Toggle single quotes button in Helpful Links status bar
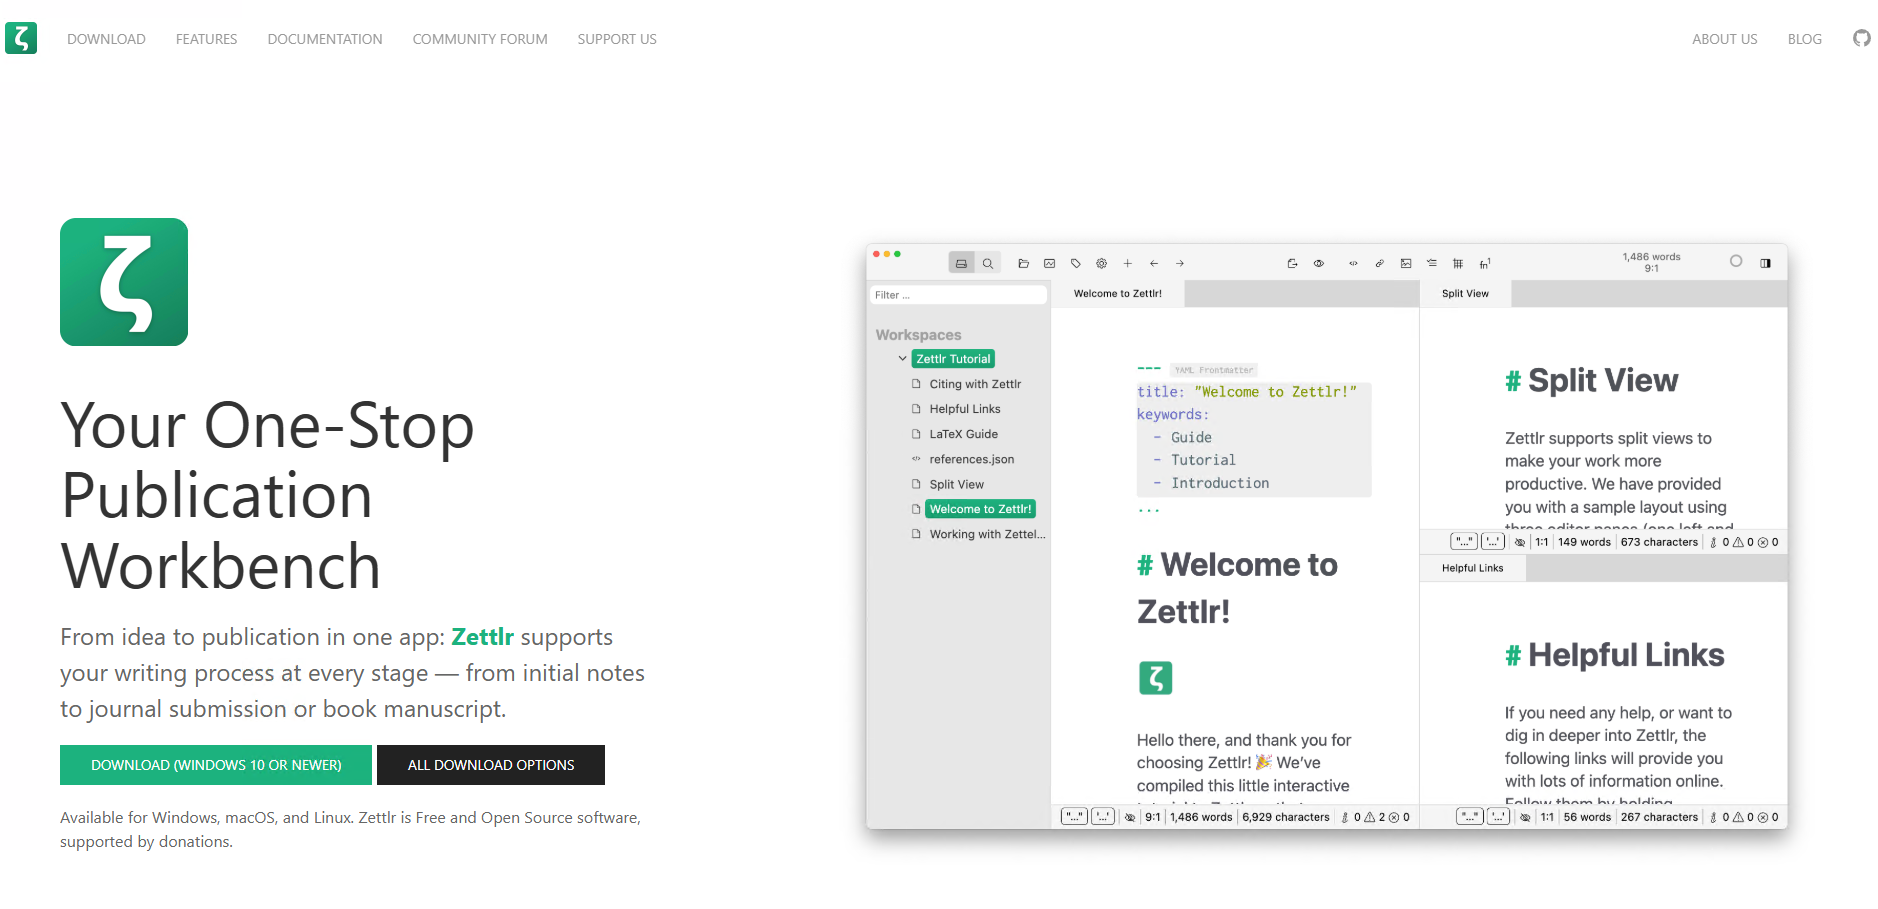This screenshot has height=909, width=1878. pyautogui.click(x=1498, y=816)
